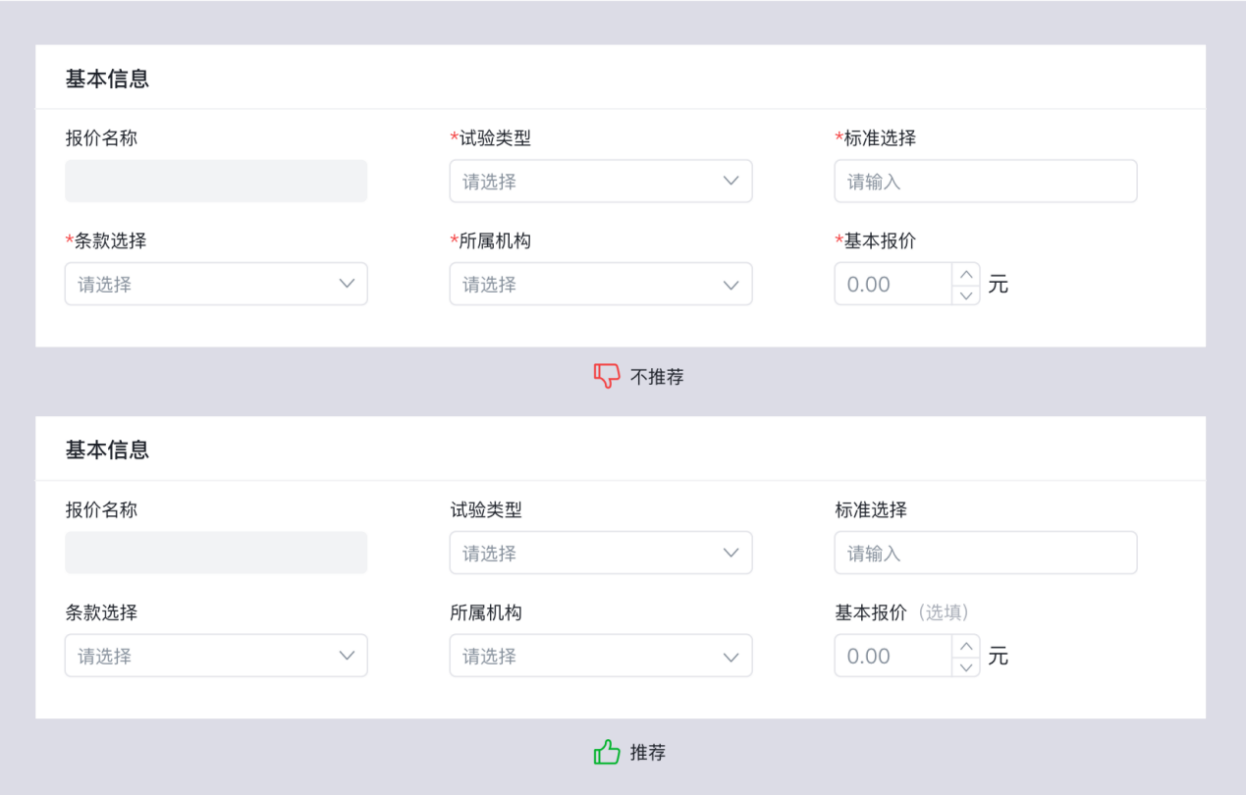Screen dimensions: 1246x795
Task: Open 试验类型 dropdown in the 推荐 form
Action: [600, 553]
